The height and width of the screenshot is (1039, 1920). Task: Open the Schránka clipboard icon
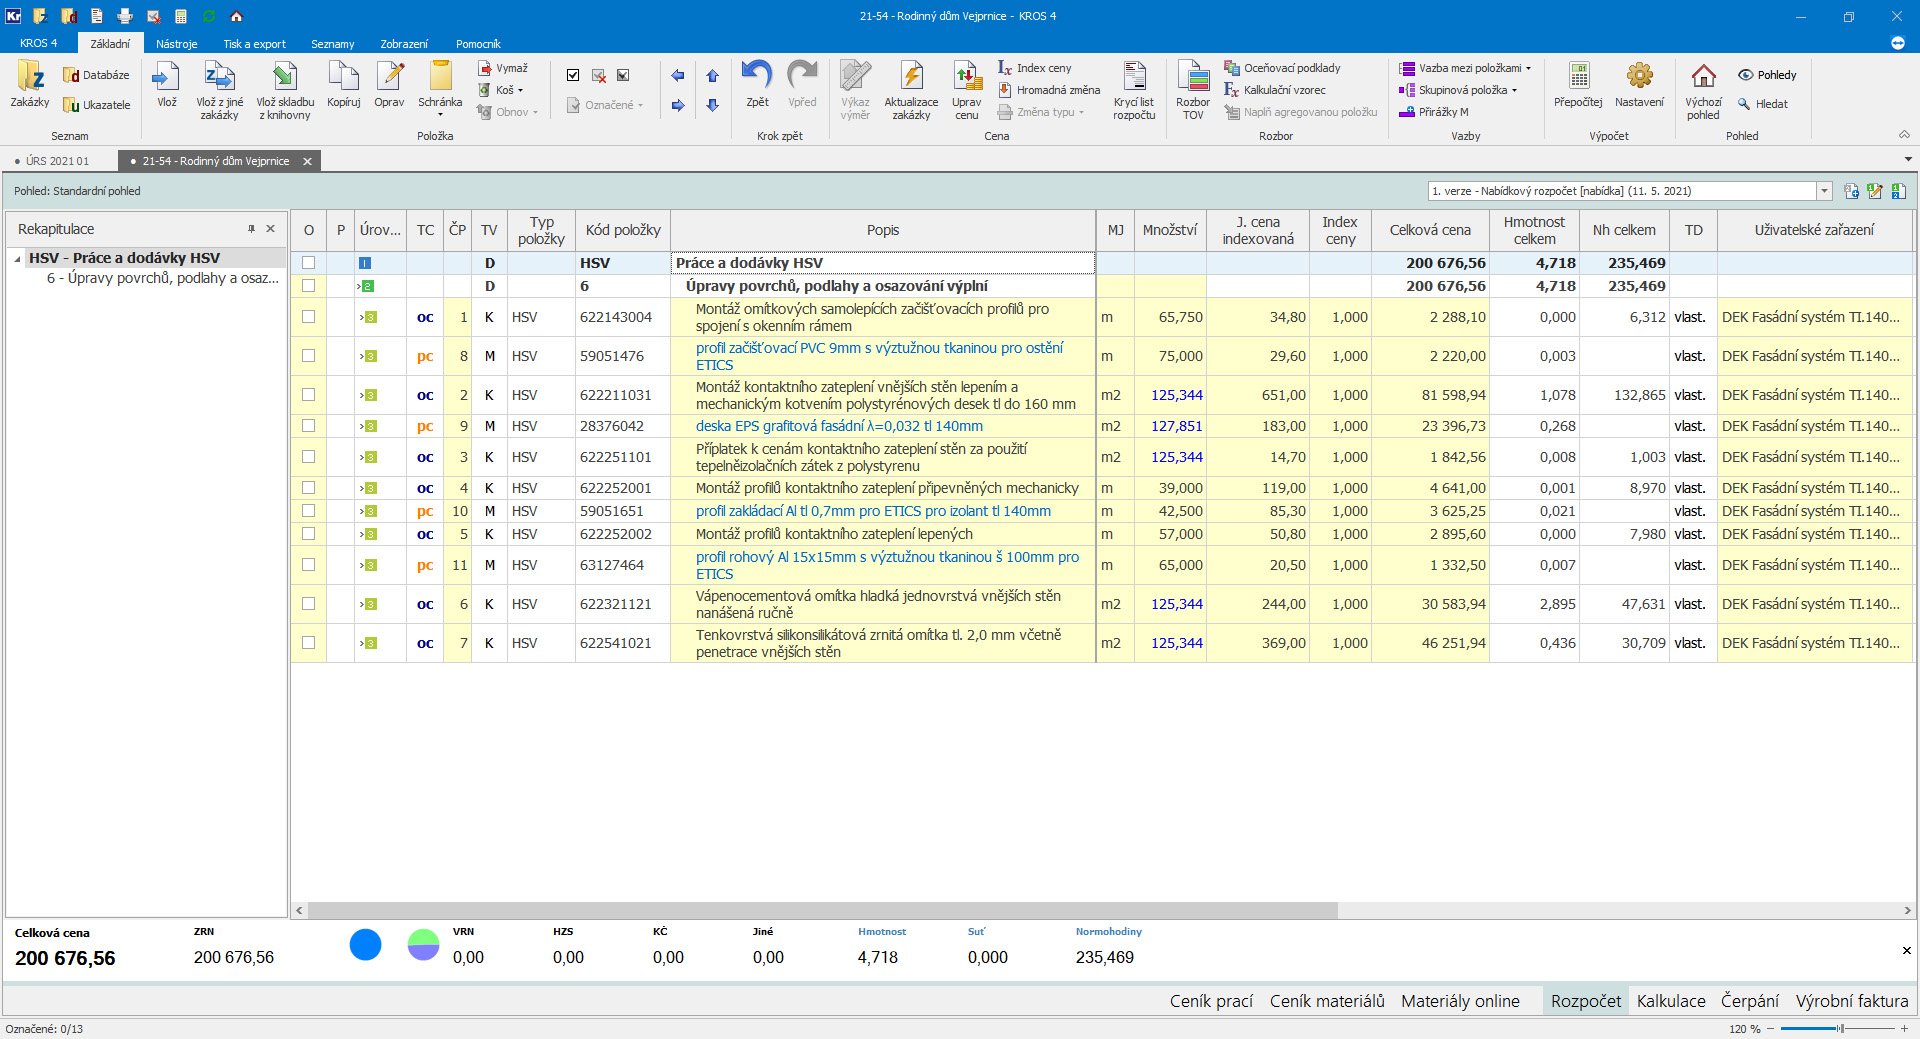pos(440,78)
